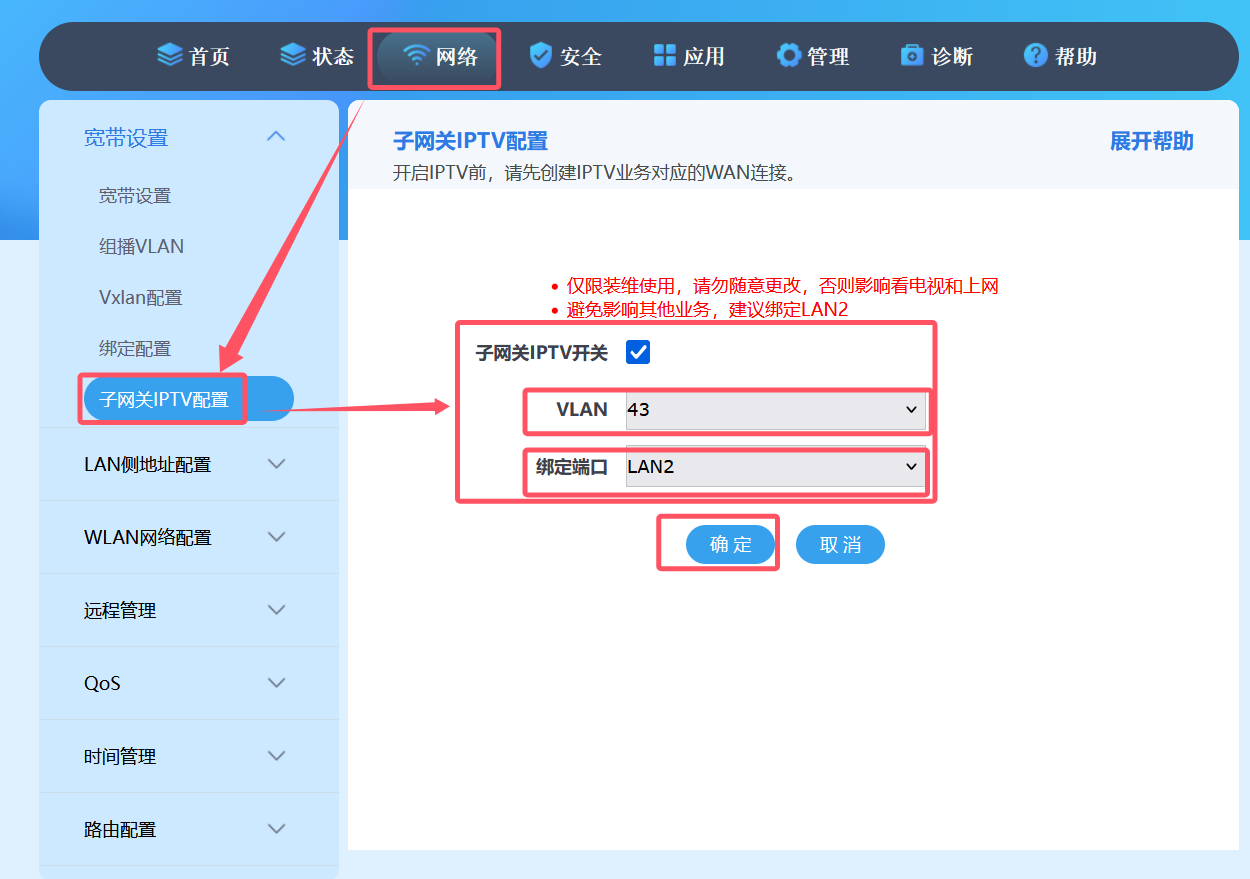Expand the WLAN网络配置 section
The image size is (1250, 879).
coord(189,538)
